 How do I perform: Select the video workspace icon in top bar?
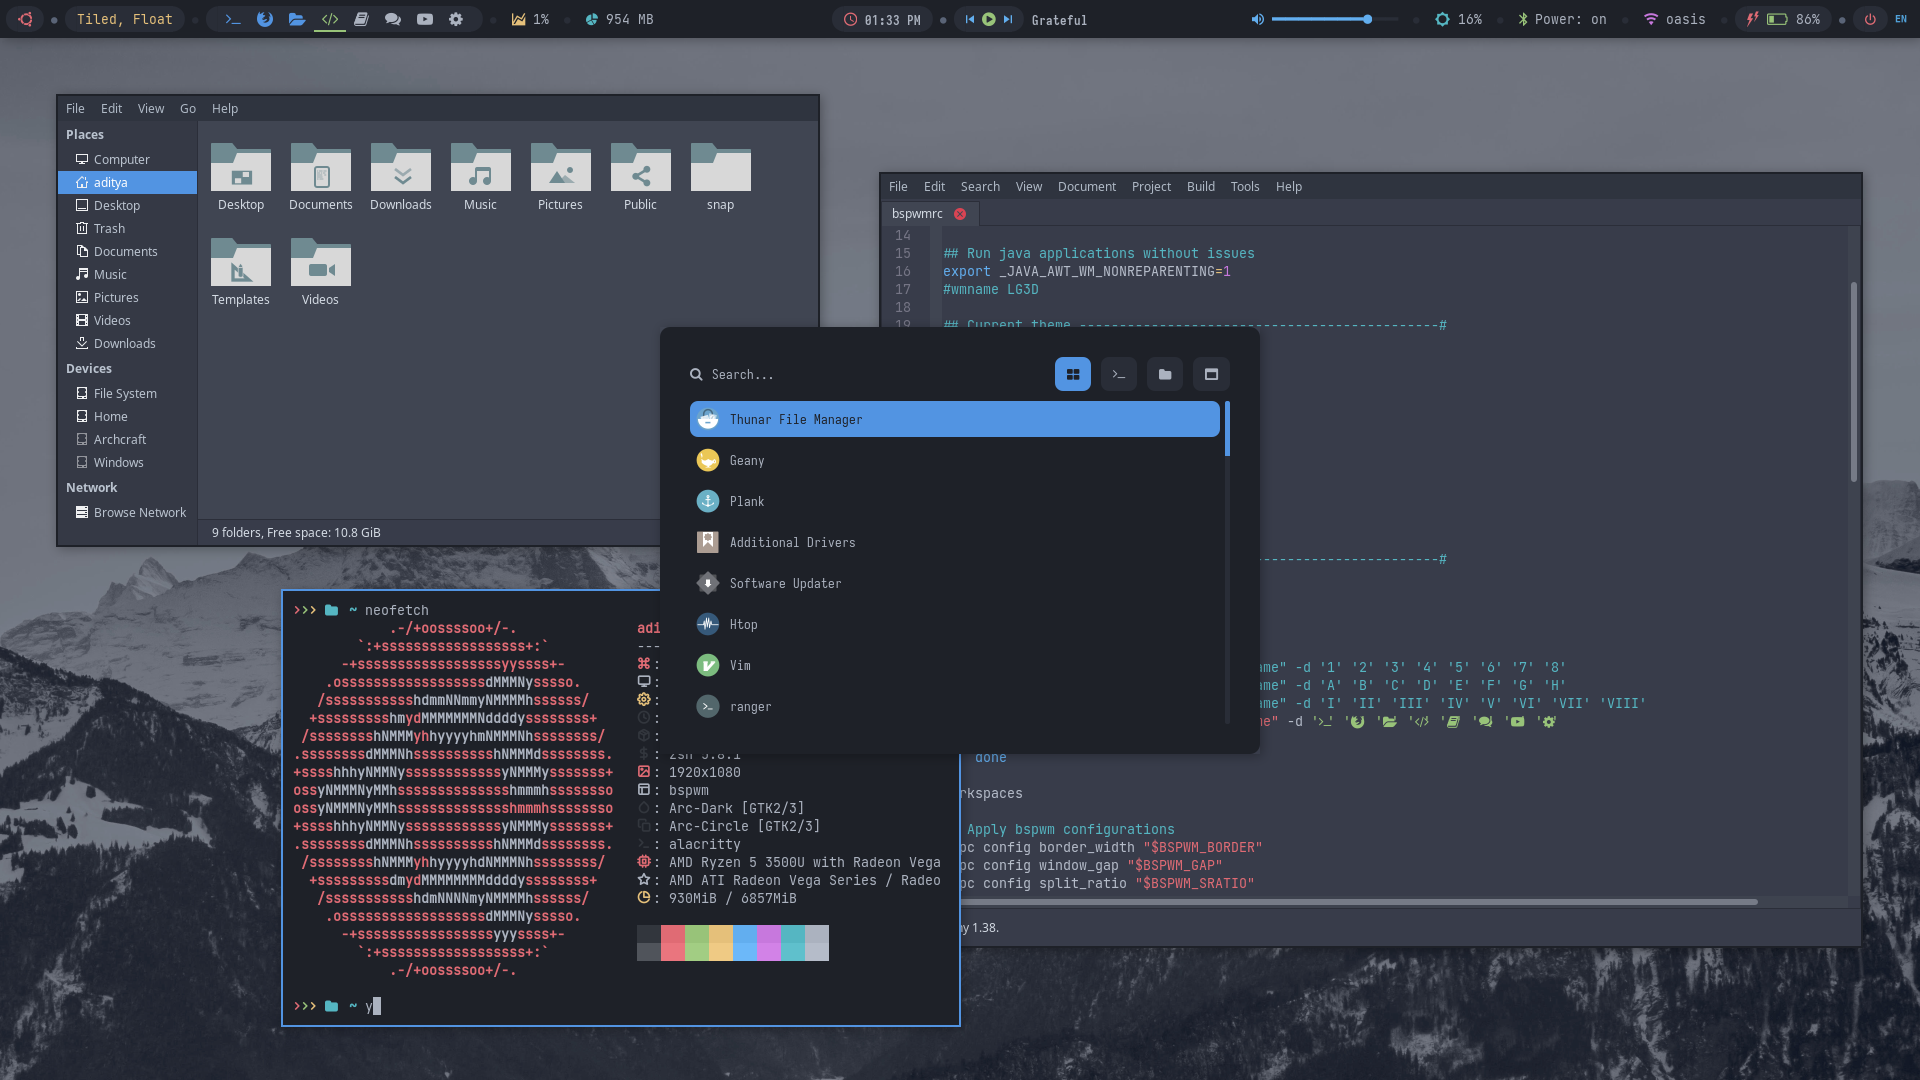(x=425, y=19)
